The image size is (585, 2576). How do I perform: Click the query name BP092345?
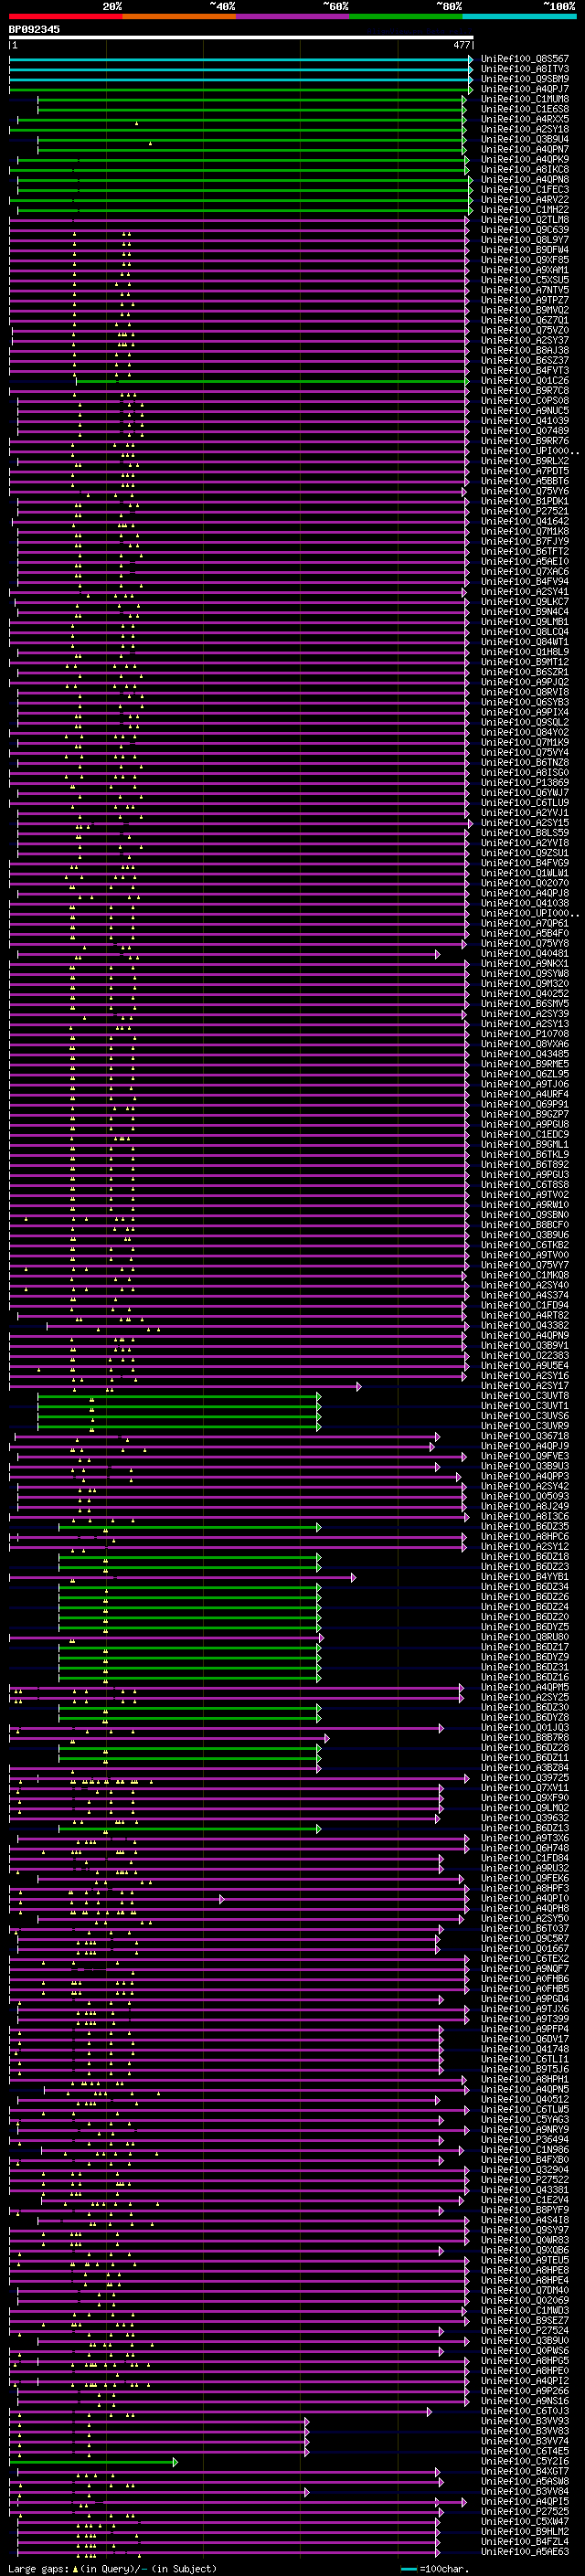[34, 29]
